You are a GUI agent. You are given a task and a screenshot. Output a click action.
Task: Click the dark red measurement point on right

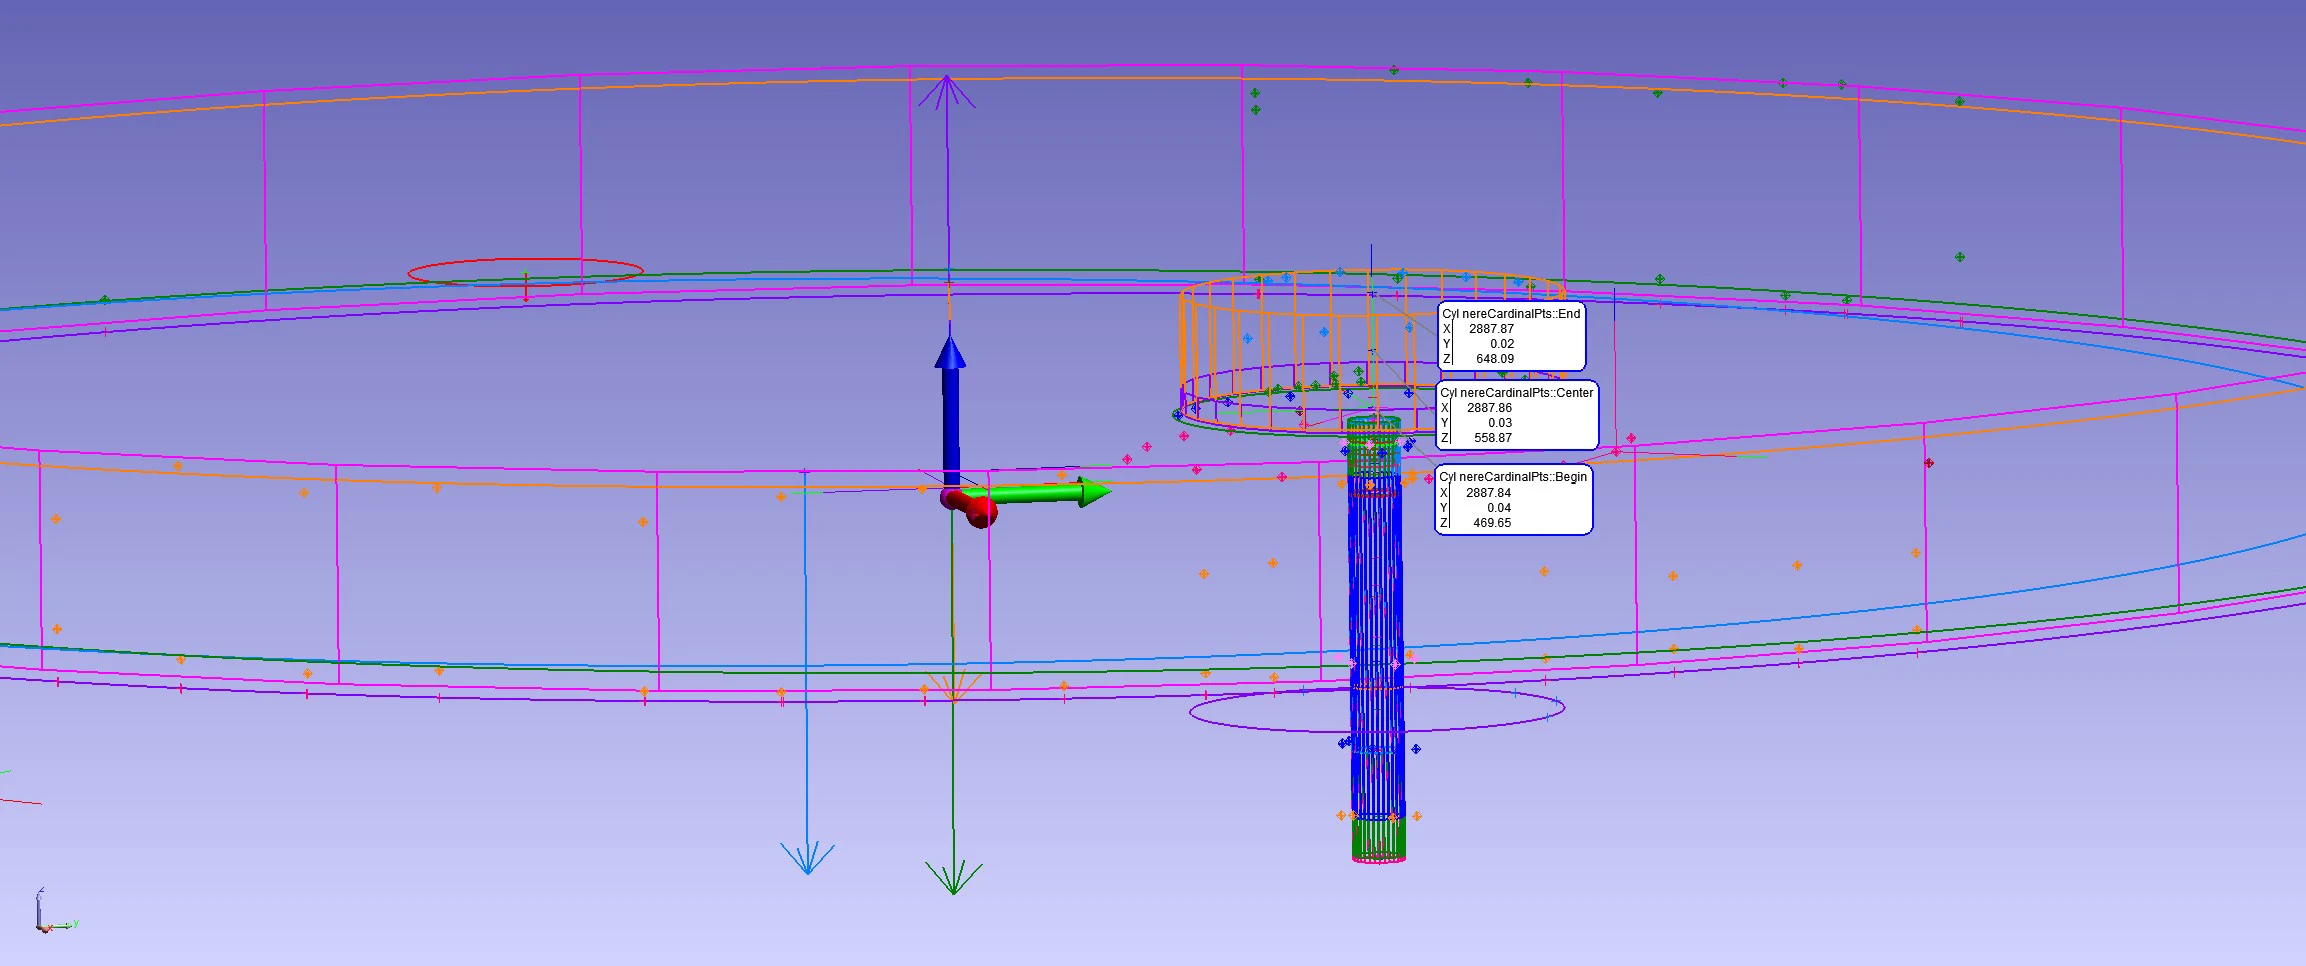[1929, 463]
